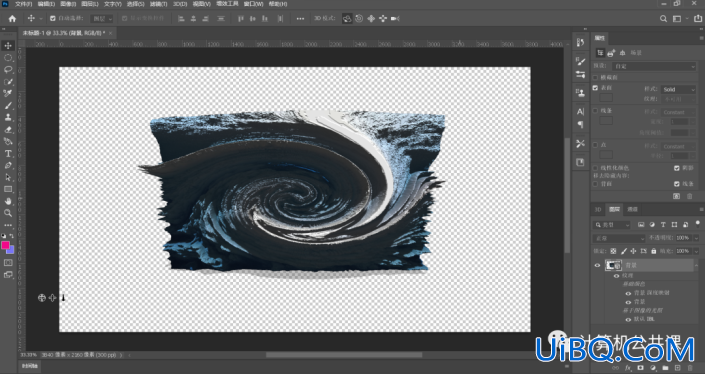Open the 滤镜(T) menu
Image resolution: width=705 pixels, height=374 pixels.
(x=158, y=4)
